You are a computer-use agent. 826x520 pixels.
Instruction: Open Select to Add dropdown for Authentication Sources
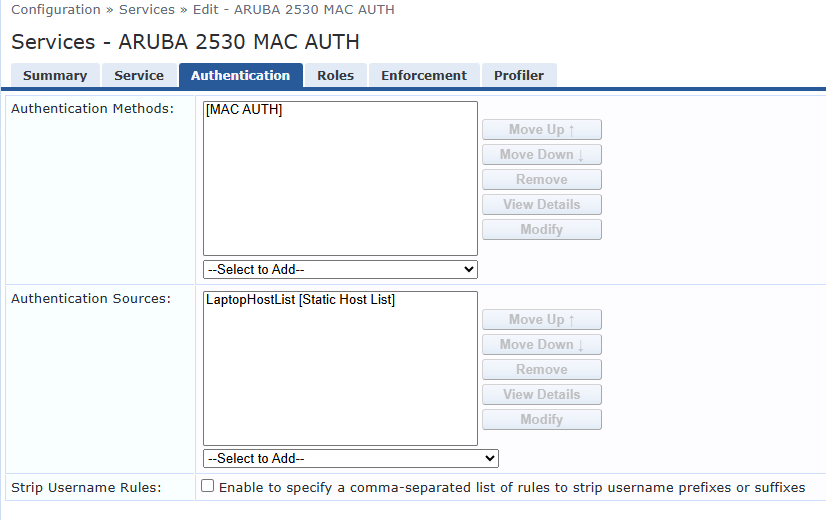(x=351, y=458)
